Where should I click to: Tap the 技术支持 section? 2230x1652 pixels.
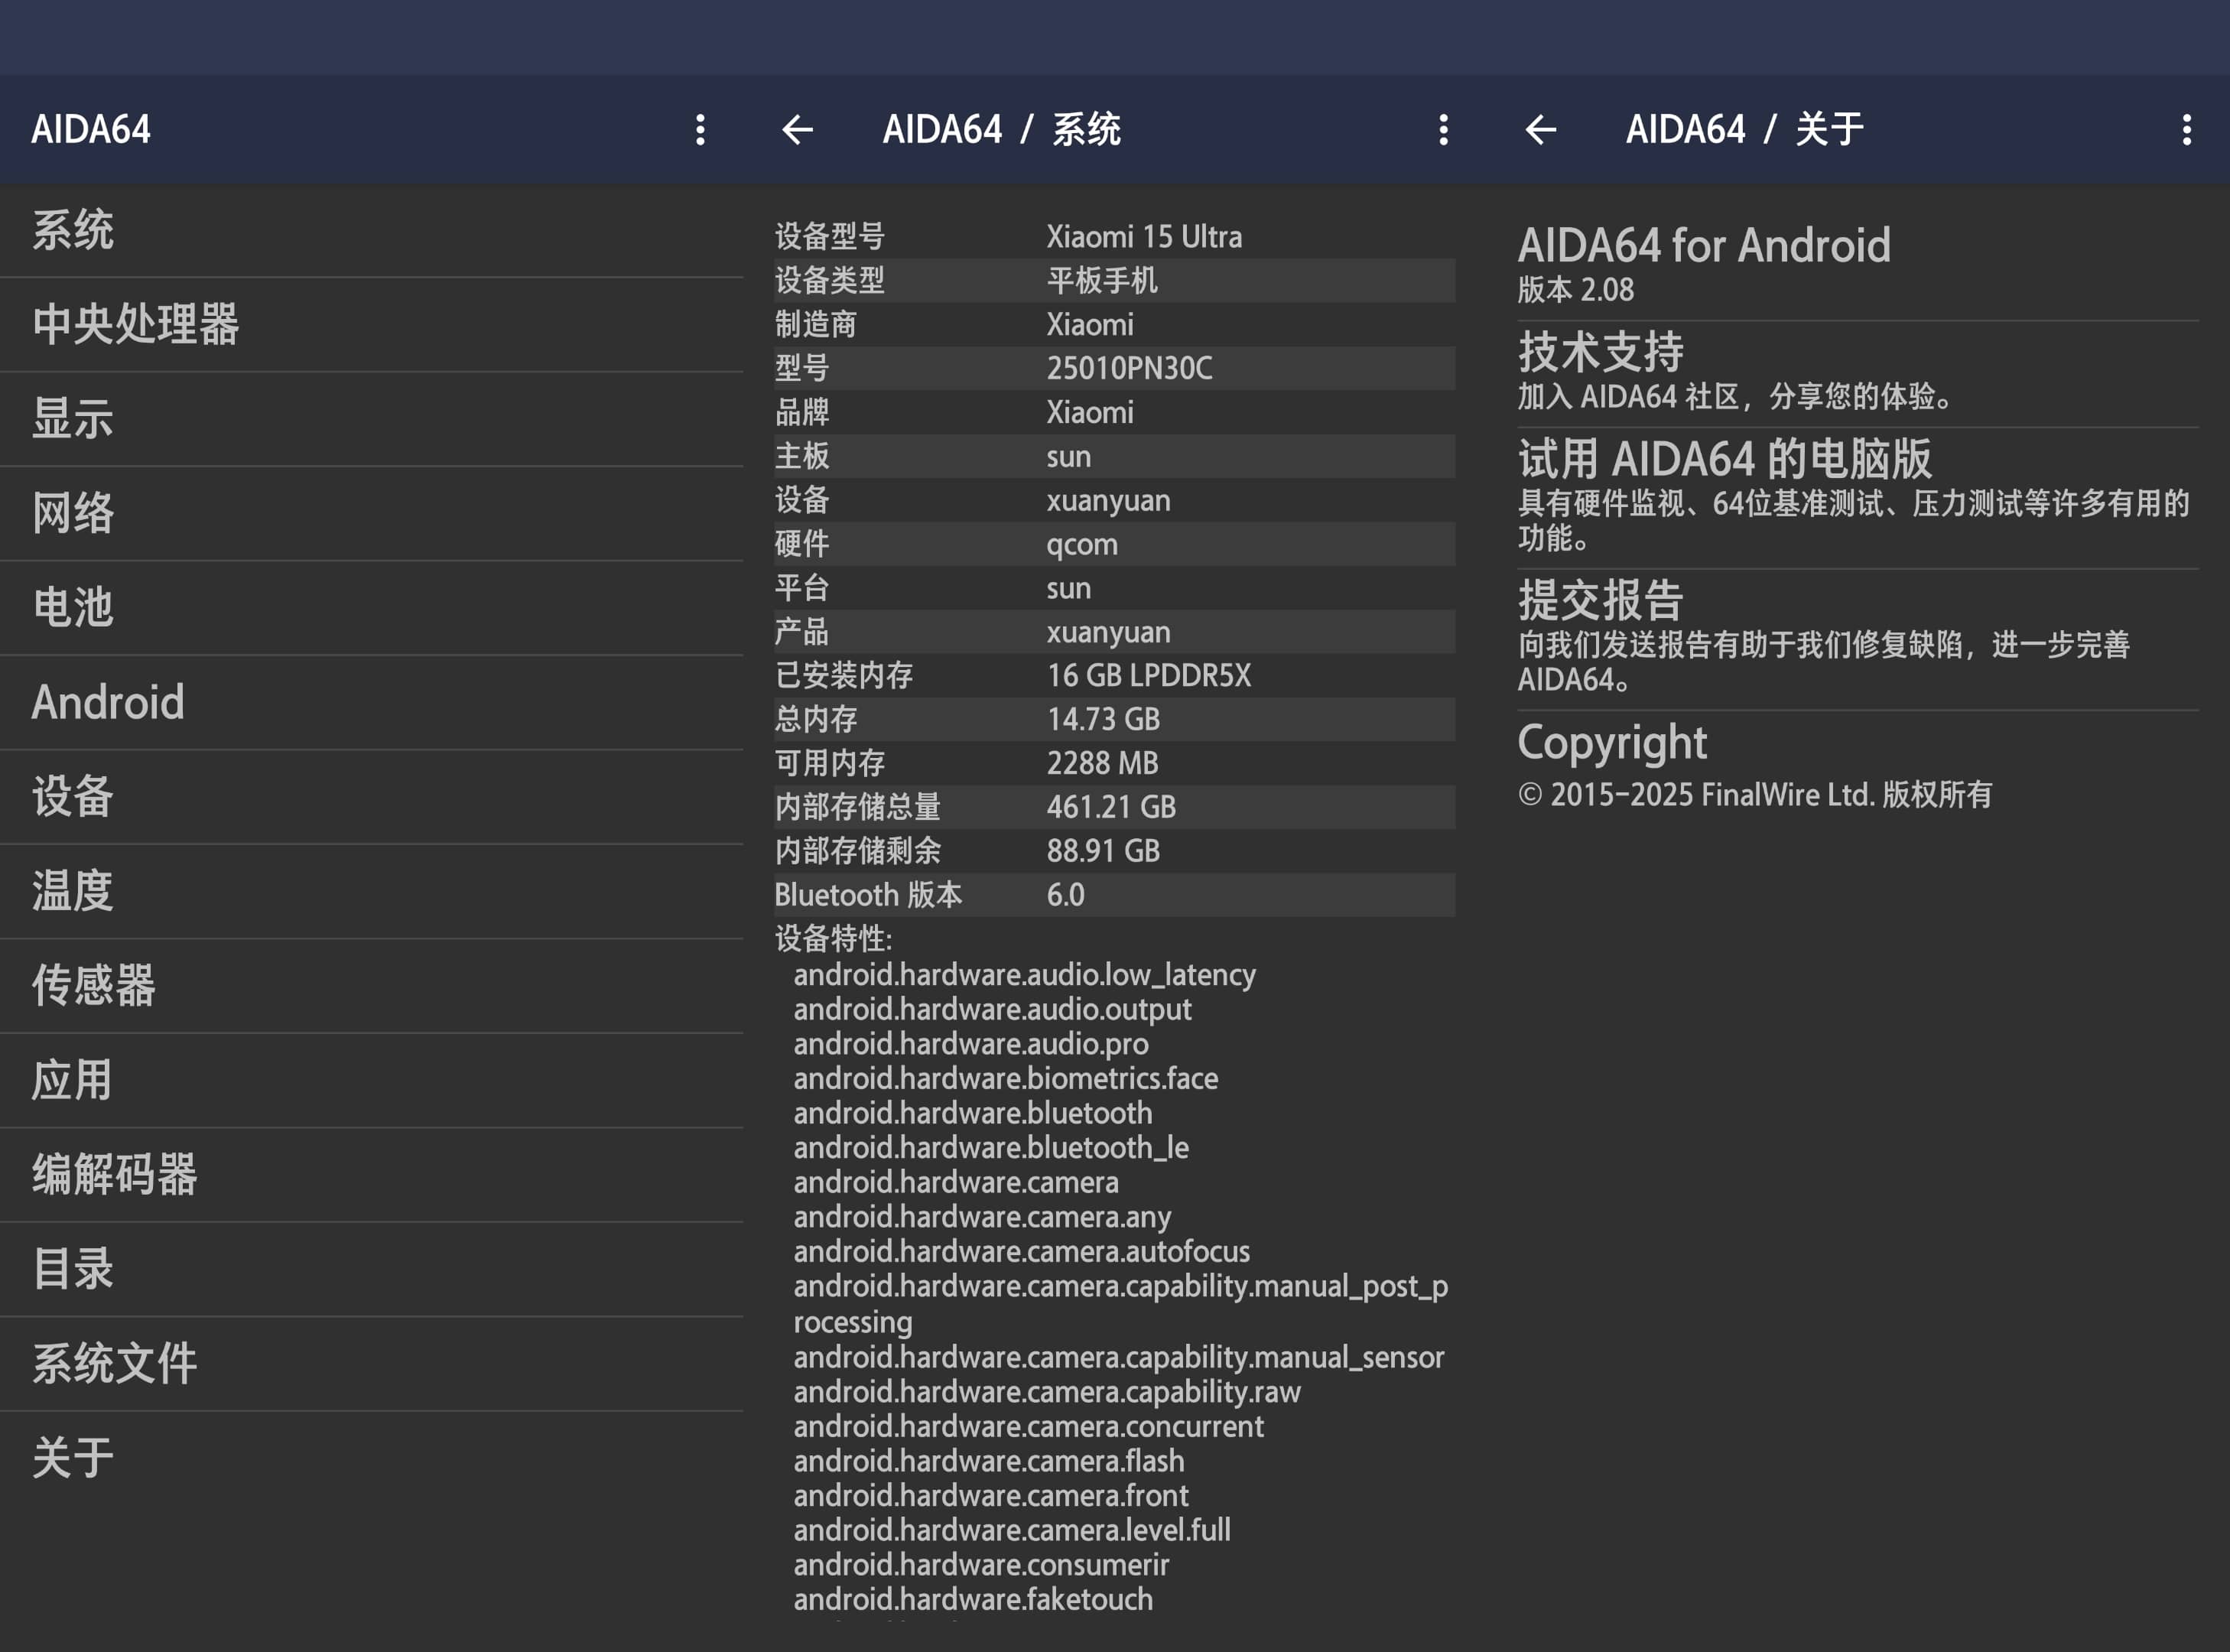pyautogui.click(x=1858, y=373)
